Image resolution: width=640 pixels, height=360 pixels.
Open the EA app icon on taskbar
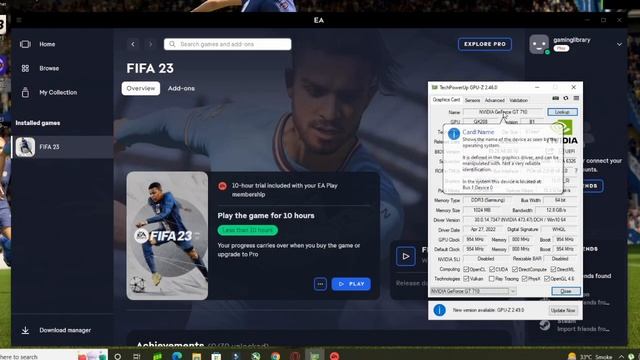pyautogui.click(x=335, y=356)
